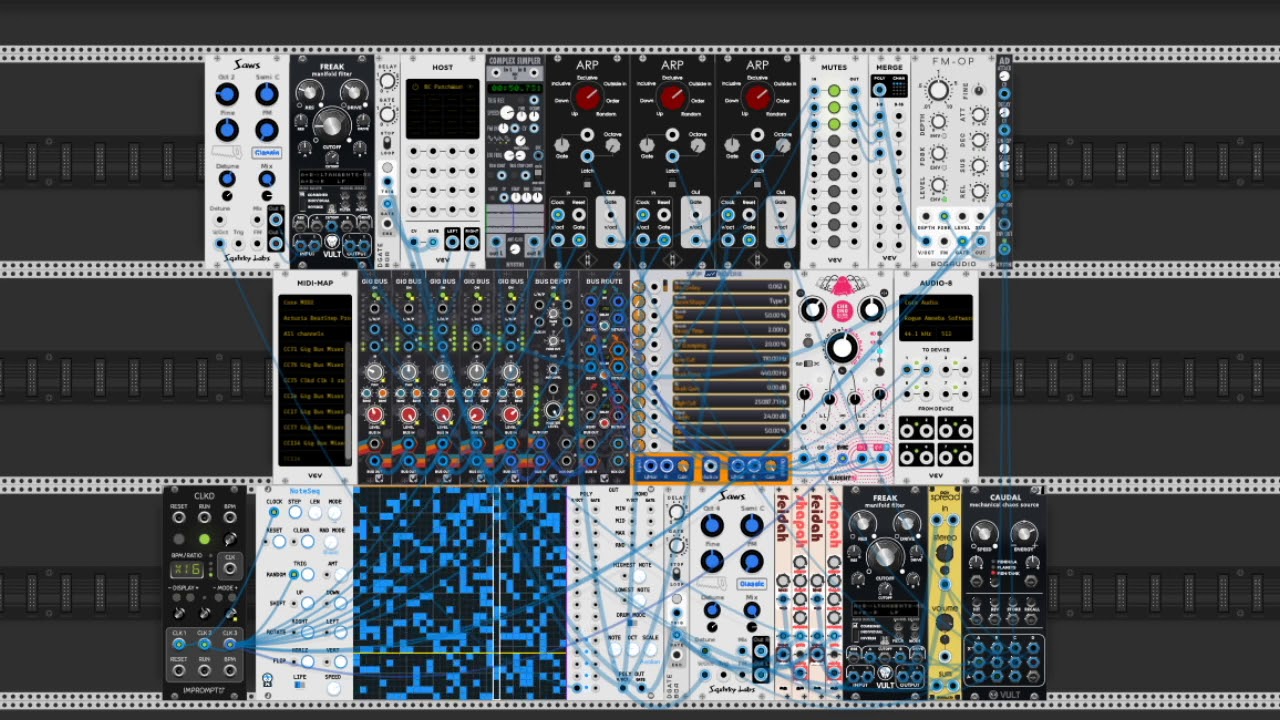This screenshot has width=1280, height=720.
Task: Click the CLK 2 output jack on CLKD
Action: click(x=204, y=644)
